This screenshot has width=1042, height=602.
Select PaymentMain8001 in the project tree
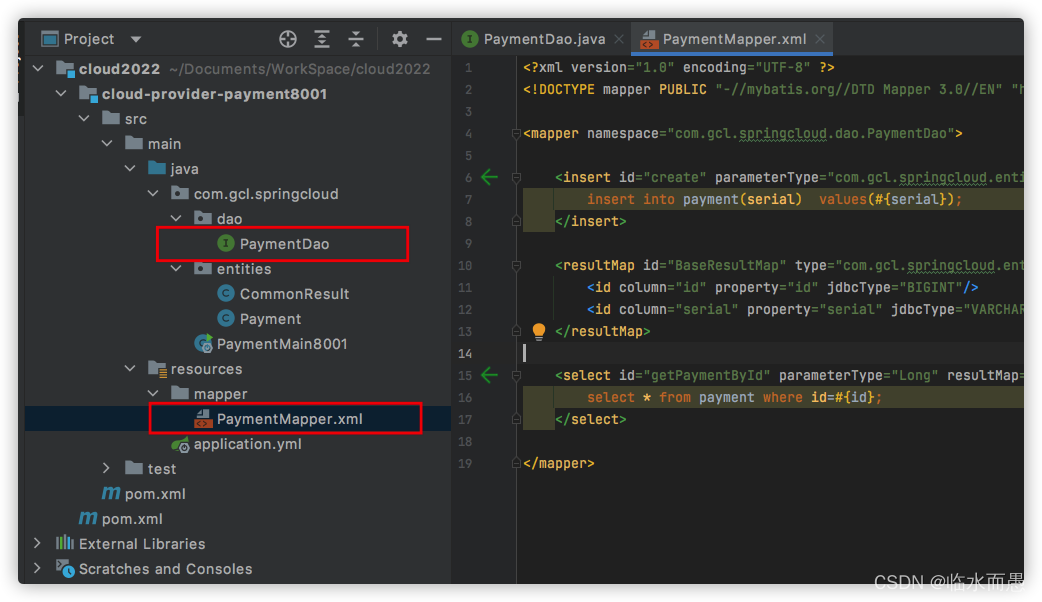click(x=282, y=344)
